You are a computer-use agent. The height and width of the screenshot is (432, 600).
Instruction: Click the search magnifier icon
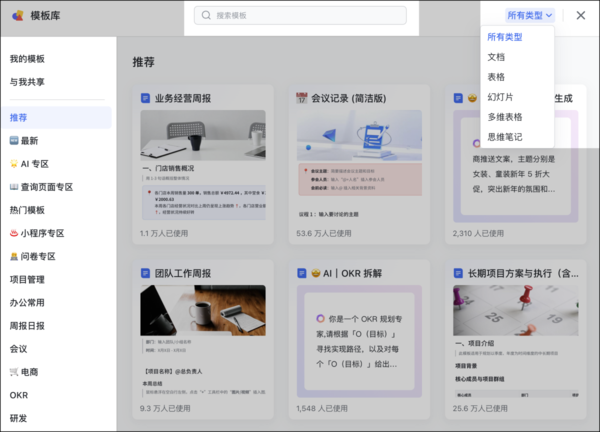(206, 16)
